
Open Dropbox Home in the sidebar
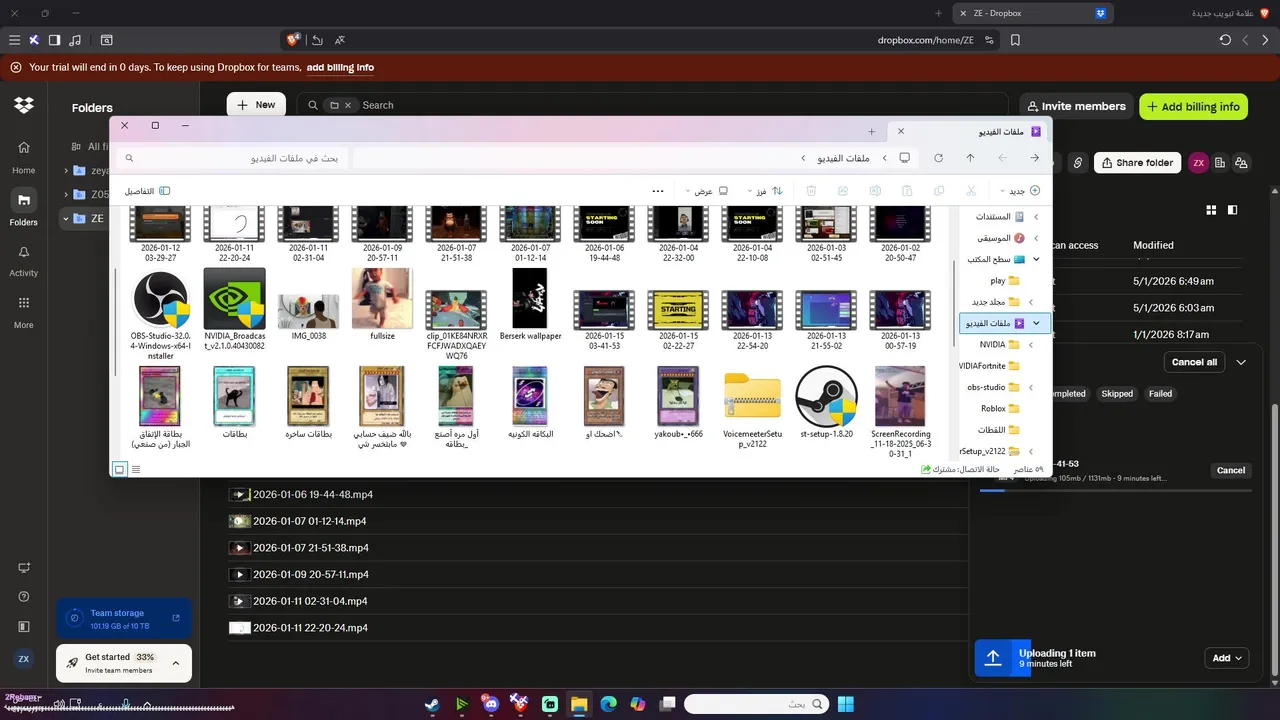click(24, 157)
